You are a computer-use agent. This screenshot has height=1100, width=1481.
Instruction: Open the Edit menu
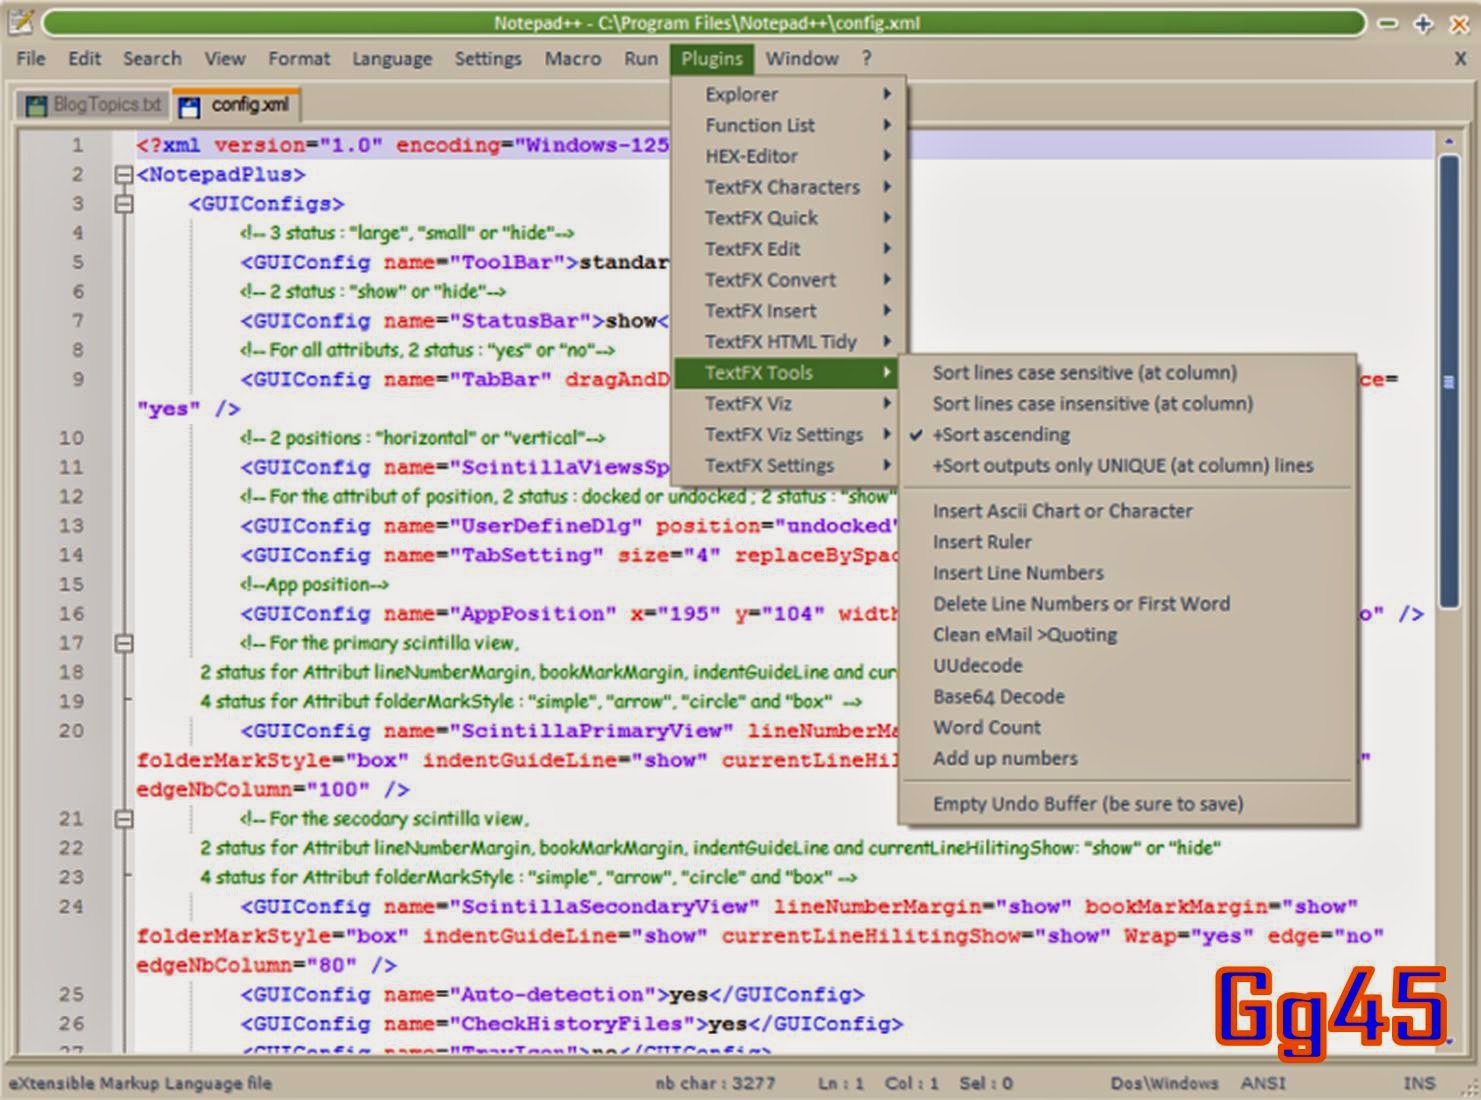pyautogui.click(x=85, y=59)
